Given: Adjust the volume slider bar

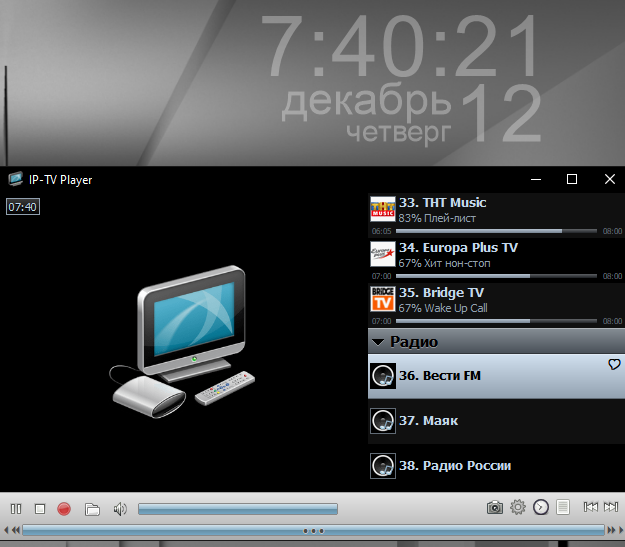Looking at the screenshot, I should pos(238,509).
